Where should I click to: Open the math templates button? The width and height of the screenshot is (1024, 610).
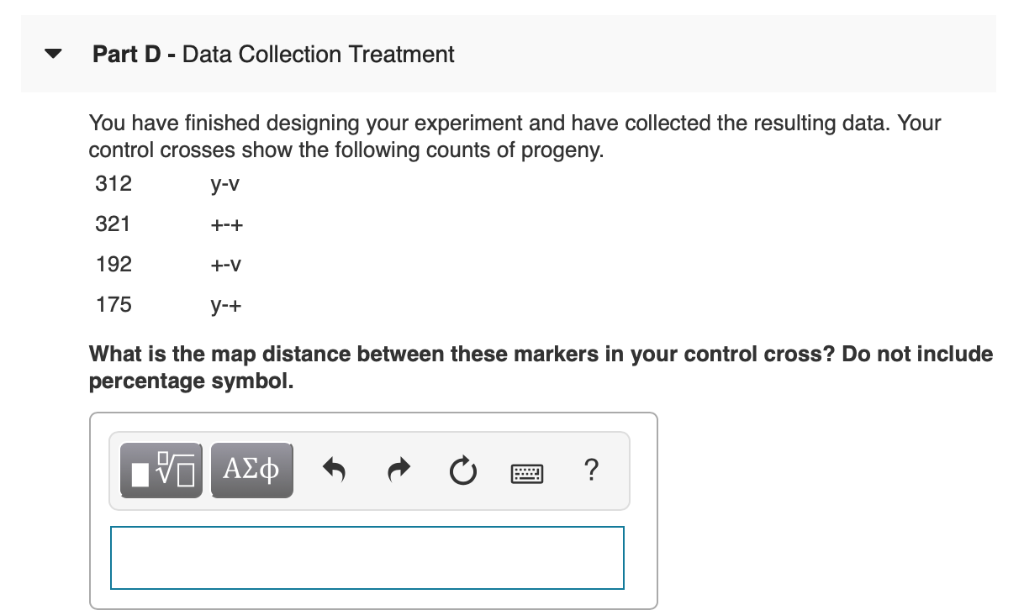[x=161, y=470]
